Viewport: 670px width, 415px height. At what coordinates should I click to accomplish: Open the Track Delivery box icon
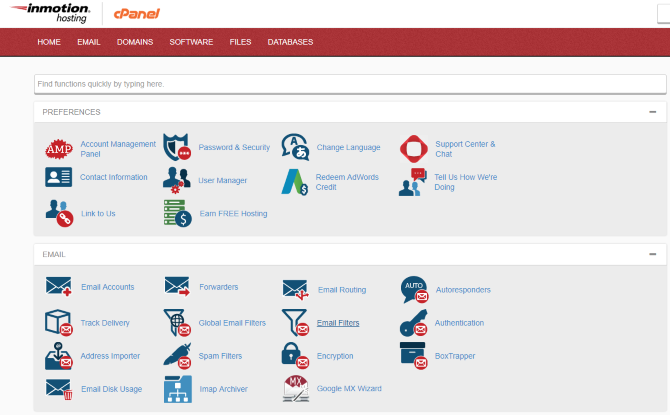[59, 323]
